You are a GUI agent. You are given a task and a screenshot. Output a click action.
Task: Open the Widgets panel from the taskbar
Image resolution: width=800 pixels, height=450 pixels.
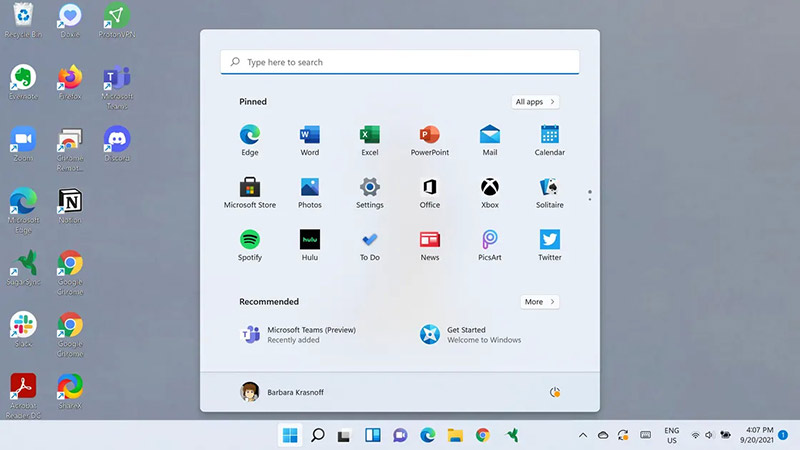point(372,435)
